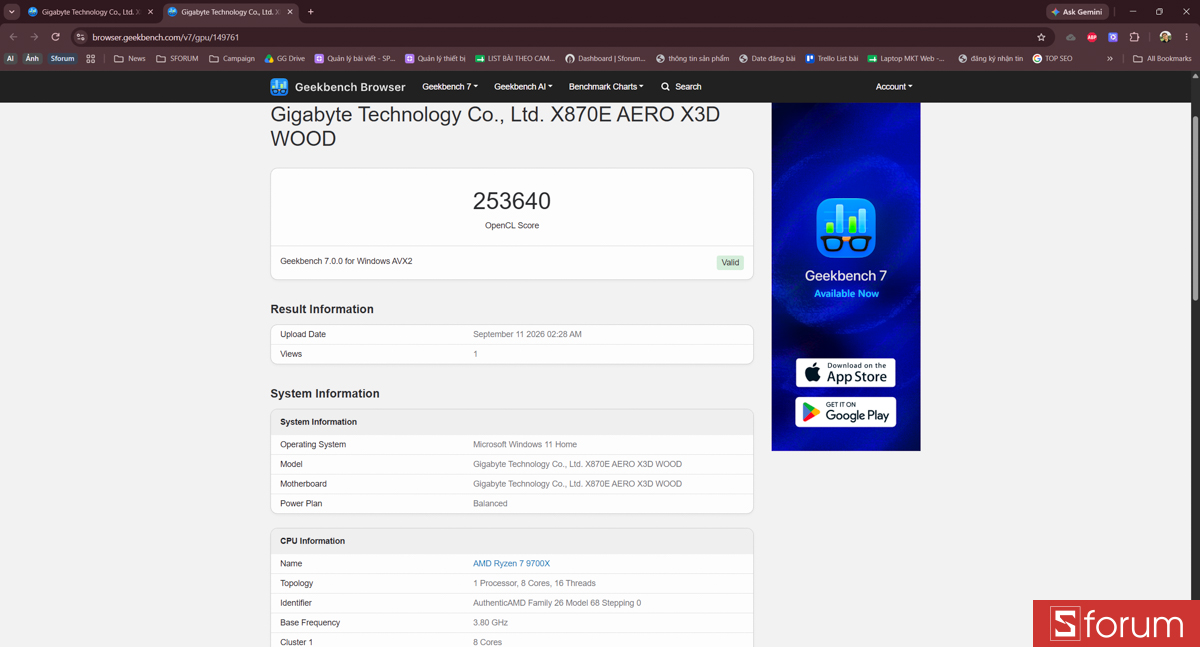Open the GG Drive bookmark
The width and height of the screenshot is (1200, 647).
tap(285, 59)
